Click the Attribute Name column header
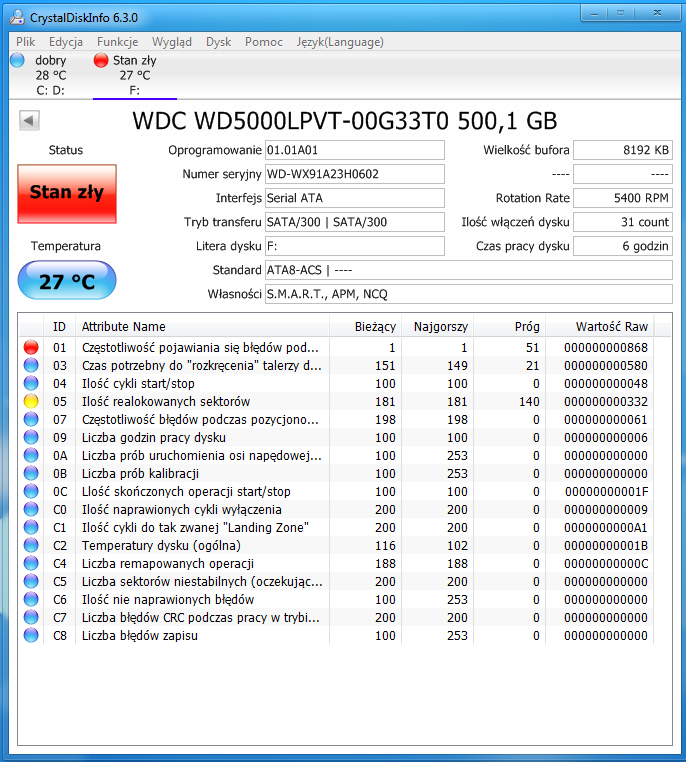Viewport: 686px width, 762px height. pyautogui.click(x=202, y=327)
